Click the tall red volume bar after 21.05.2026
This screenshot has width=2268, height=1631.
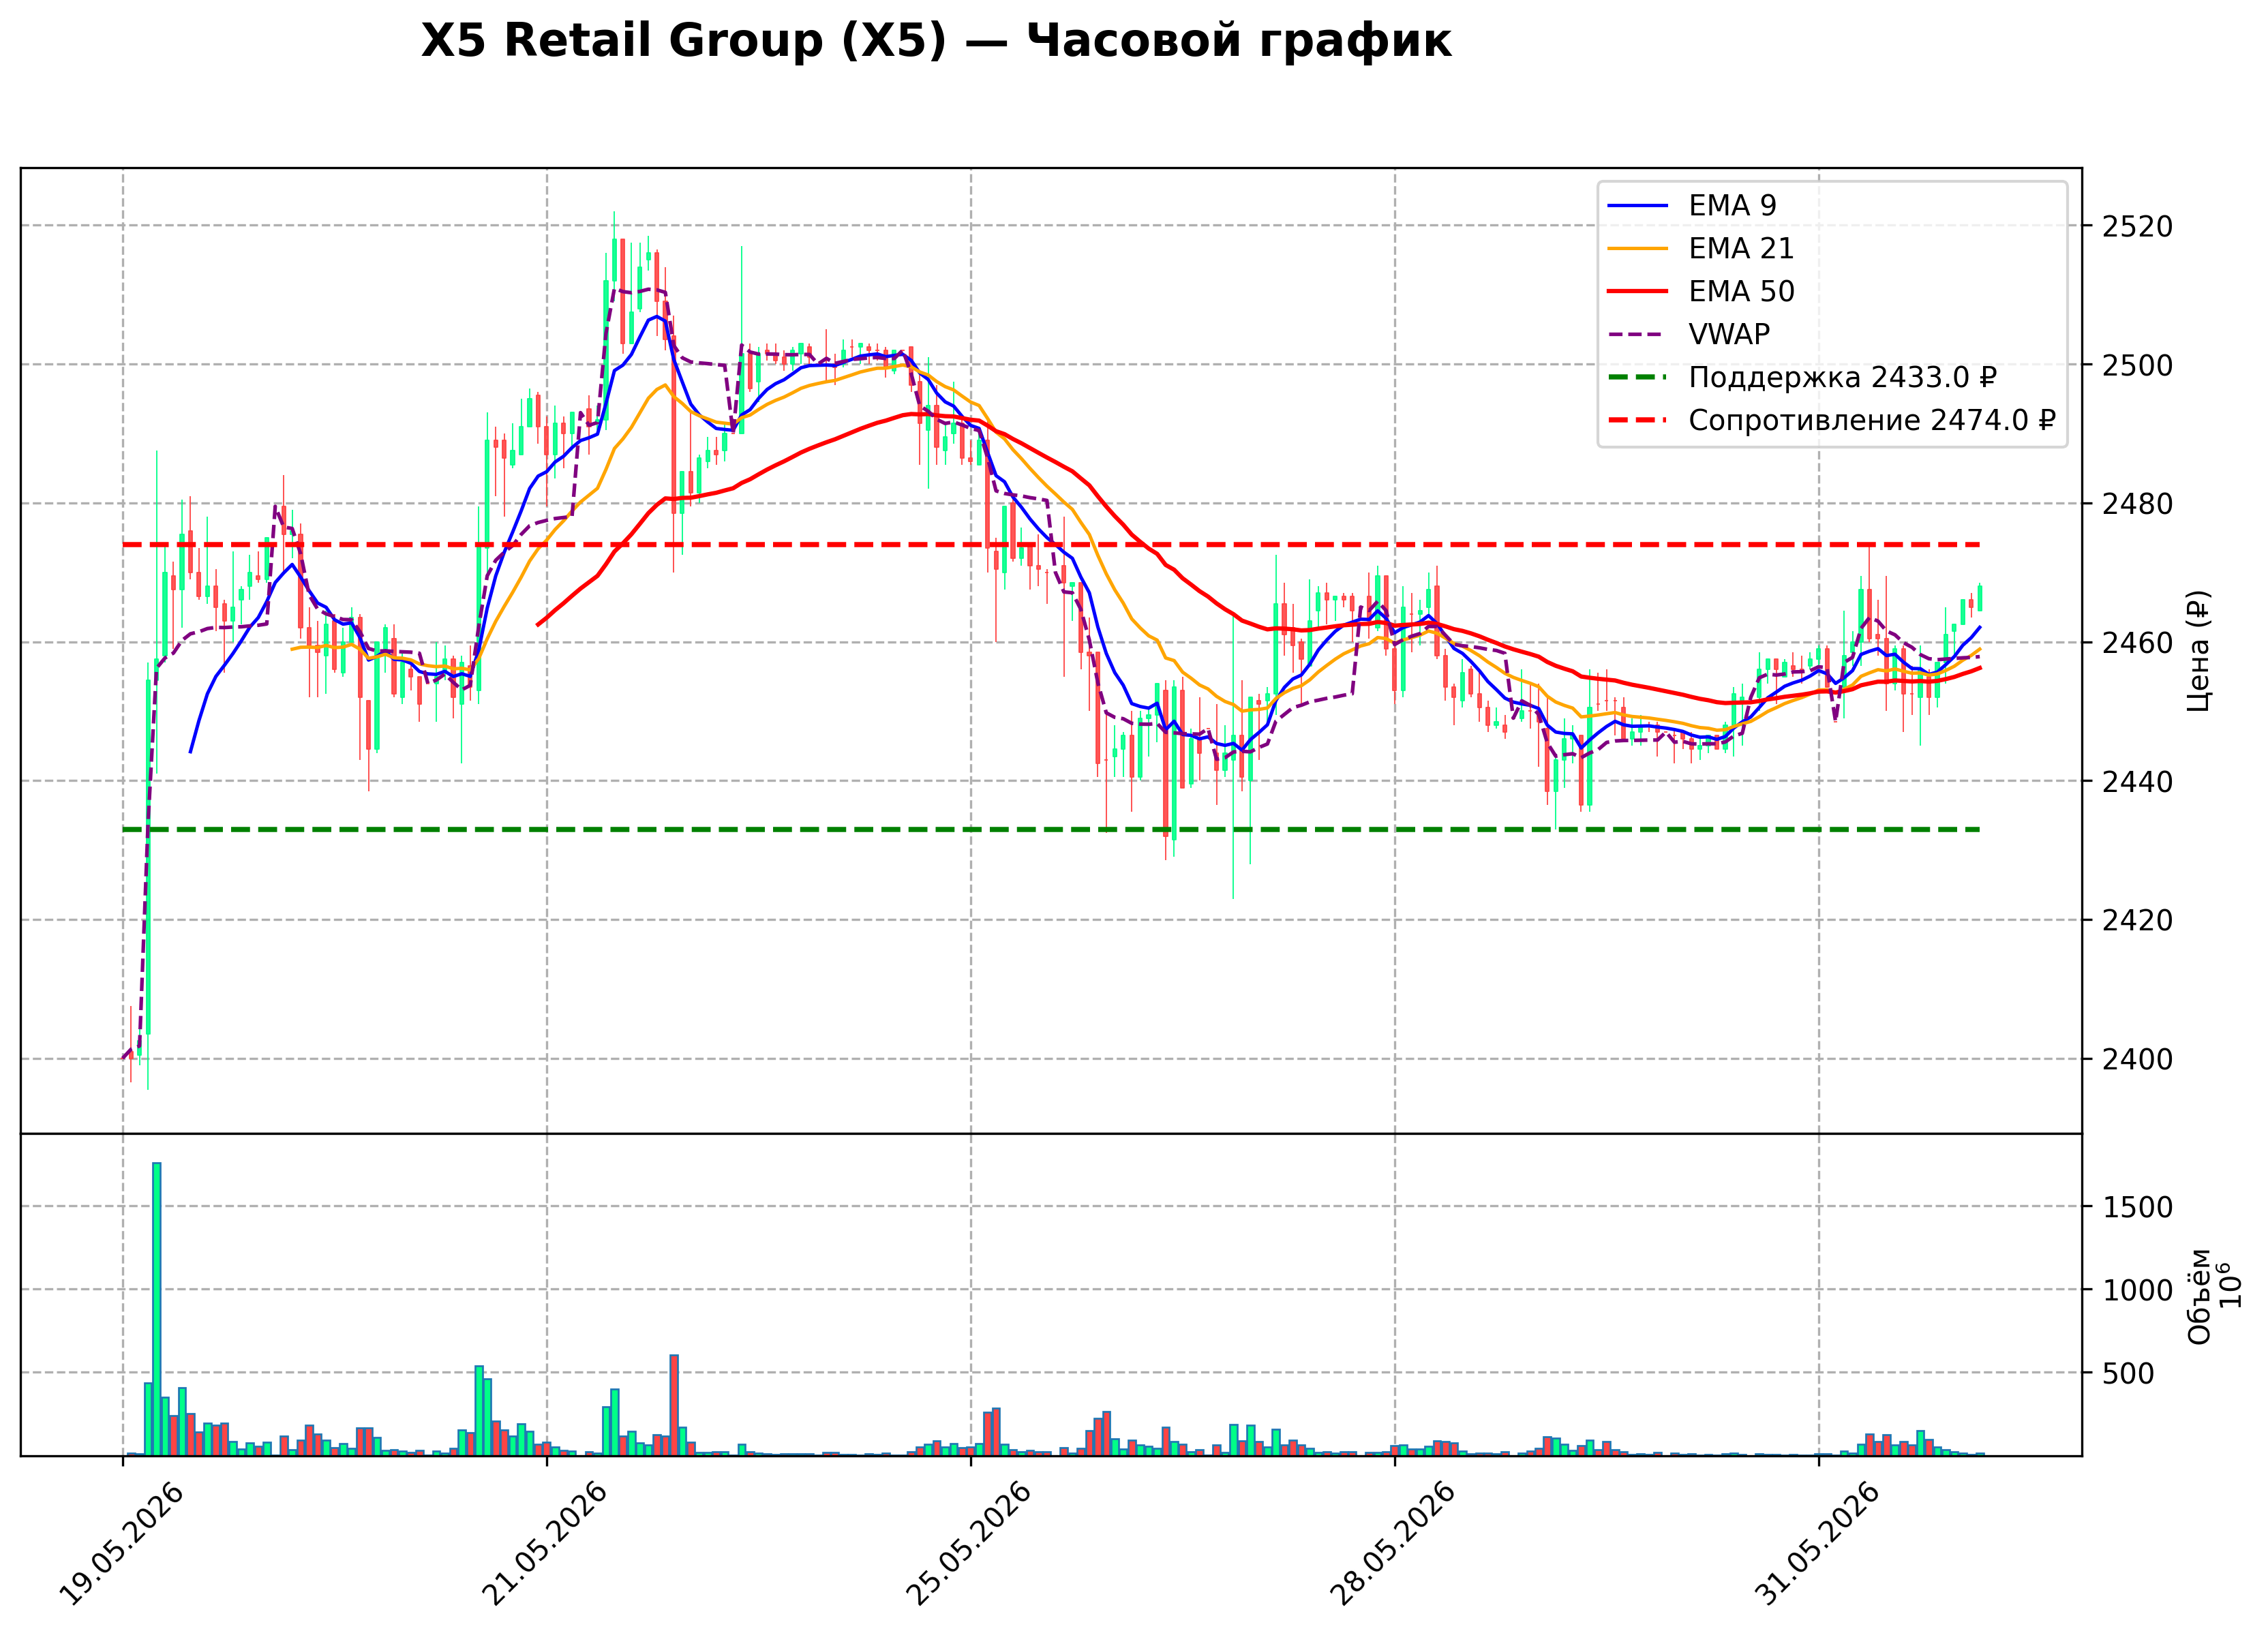coord(674,1405)
